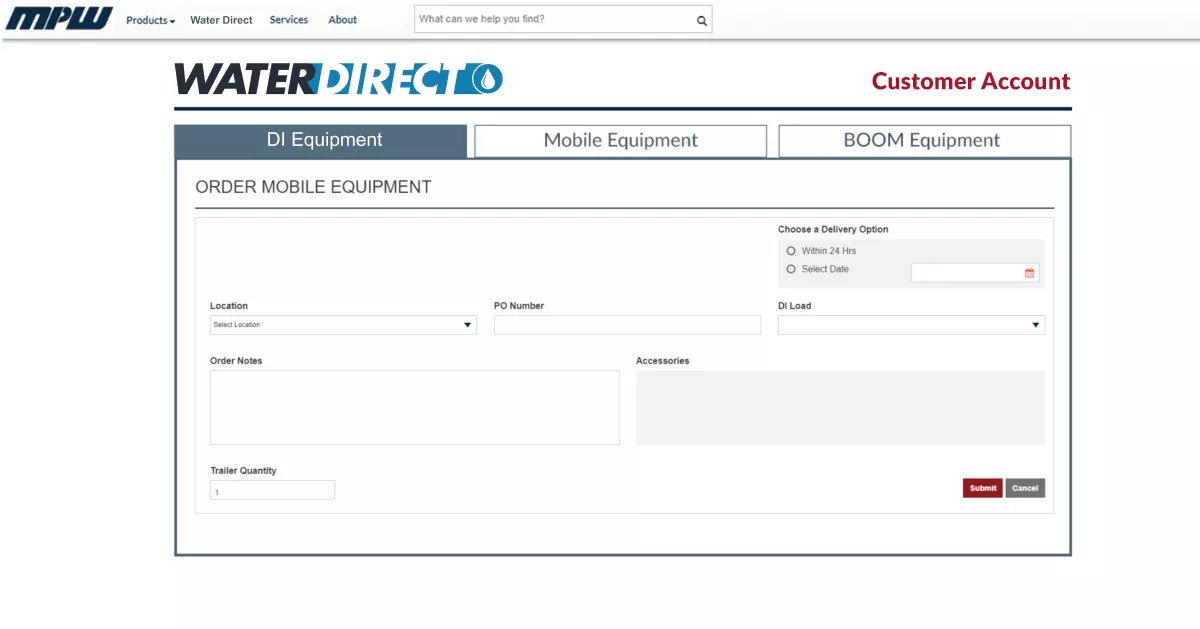Open the DI Load dropdown
This screenshot has width=1200, height=629.
click(x=910, y=325)
